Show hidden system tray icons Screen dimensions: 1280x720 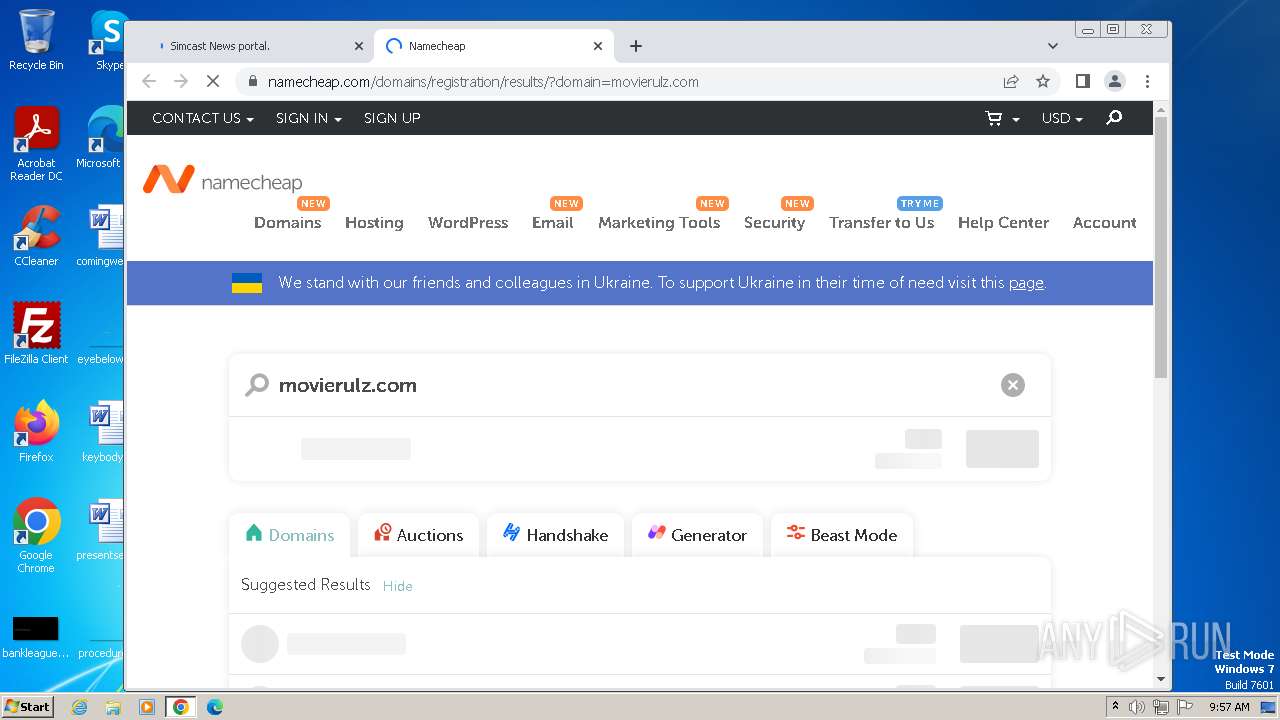[x=1116, y=707]
